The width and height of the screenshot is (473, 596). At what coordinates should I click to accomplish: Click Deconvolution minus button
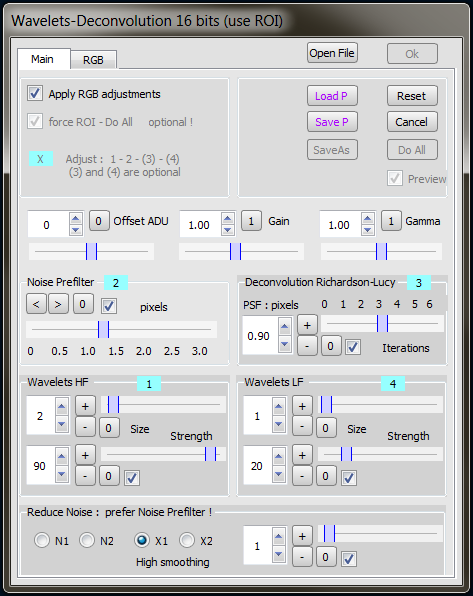pos(307,346)
